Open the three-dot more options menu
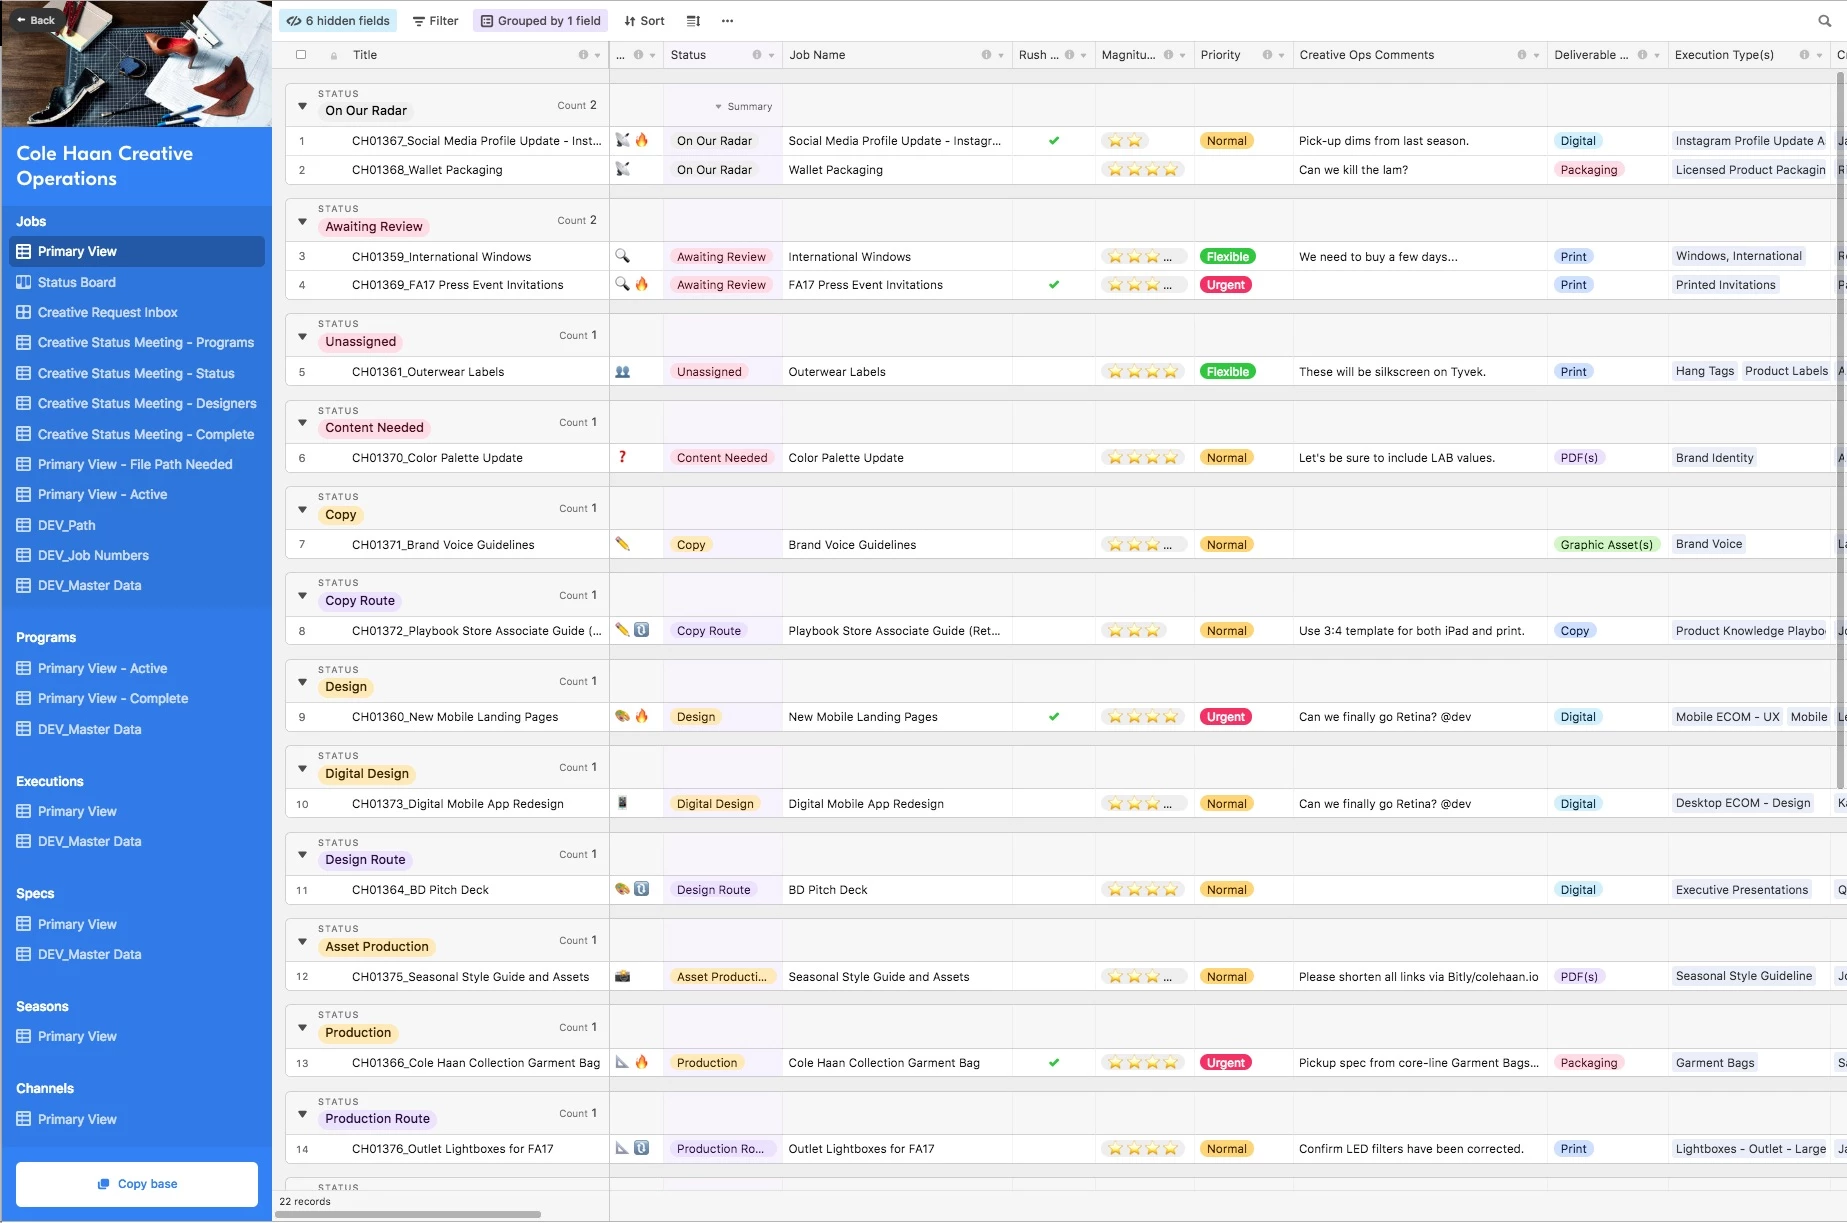The image size is (1847, 1223). (x=727, y=21)
